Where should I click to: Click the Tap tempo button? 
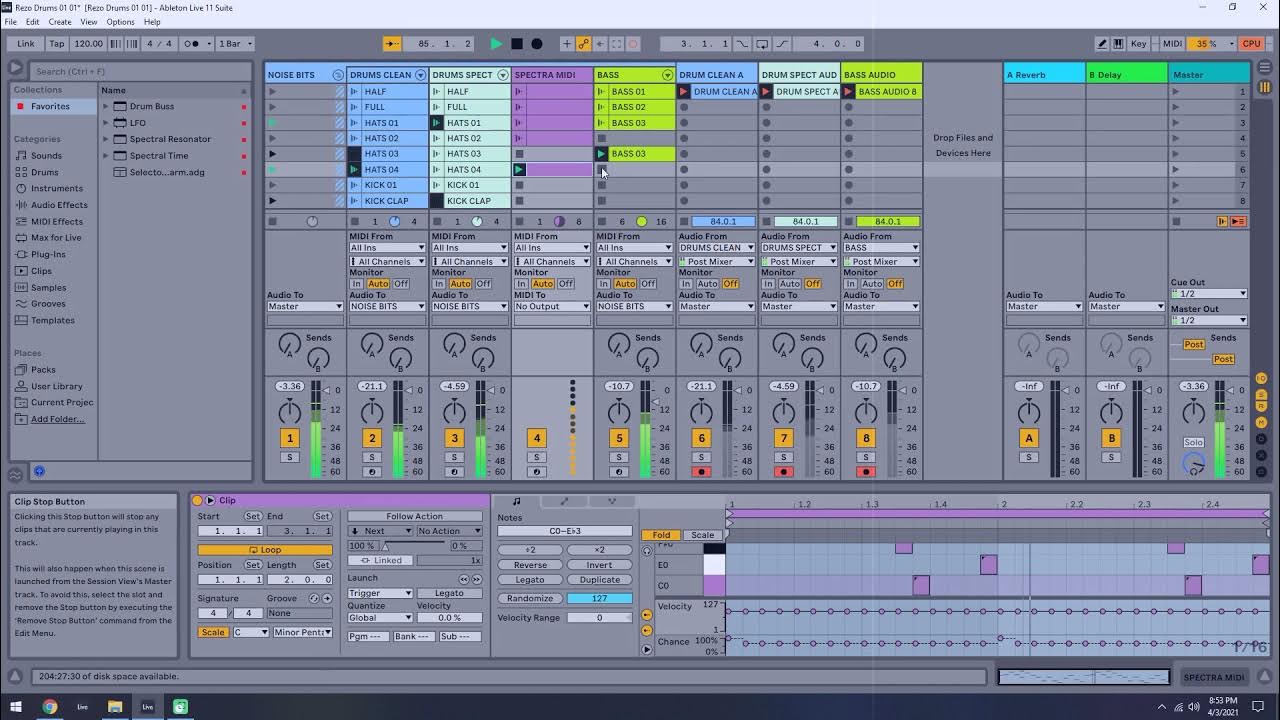[57, 44]
